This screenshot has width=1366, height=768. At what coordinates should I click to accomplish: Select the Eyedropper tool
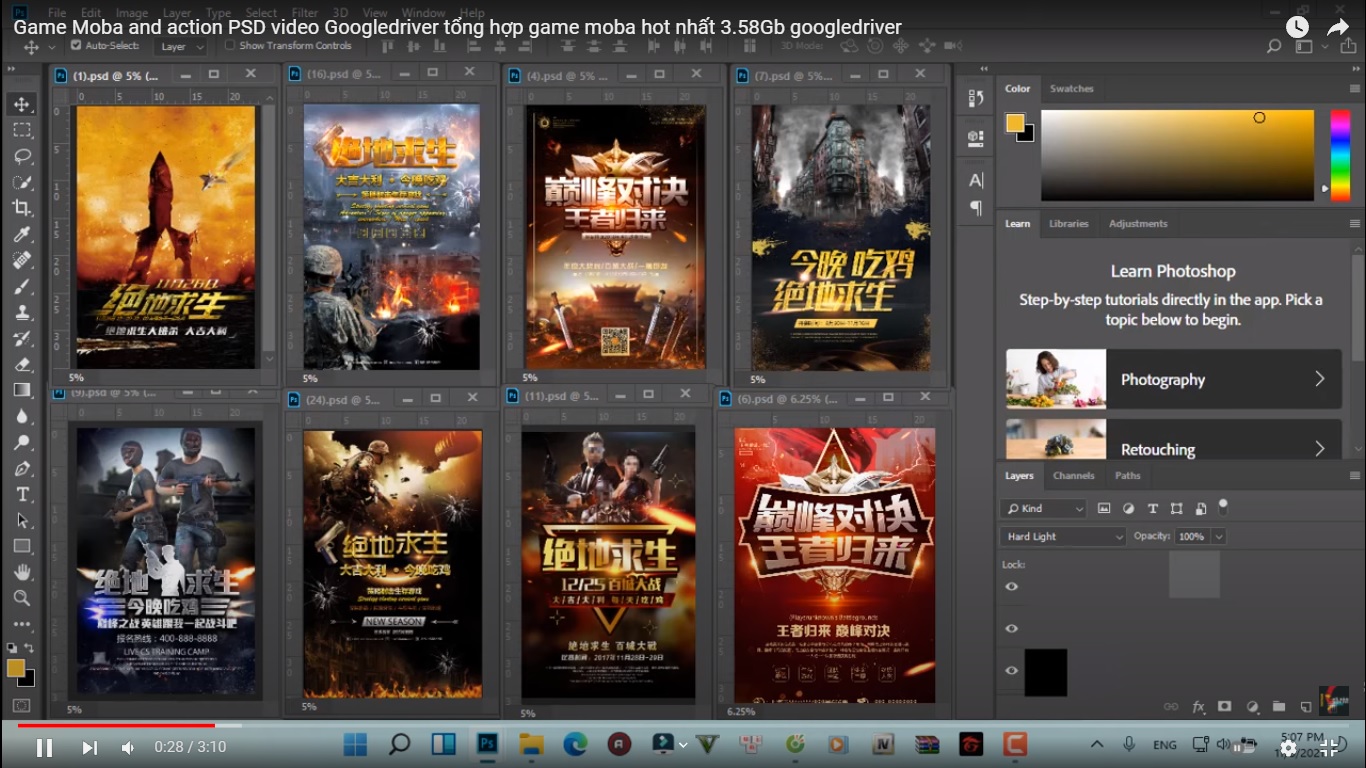[22, 234]
